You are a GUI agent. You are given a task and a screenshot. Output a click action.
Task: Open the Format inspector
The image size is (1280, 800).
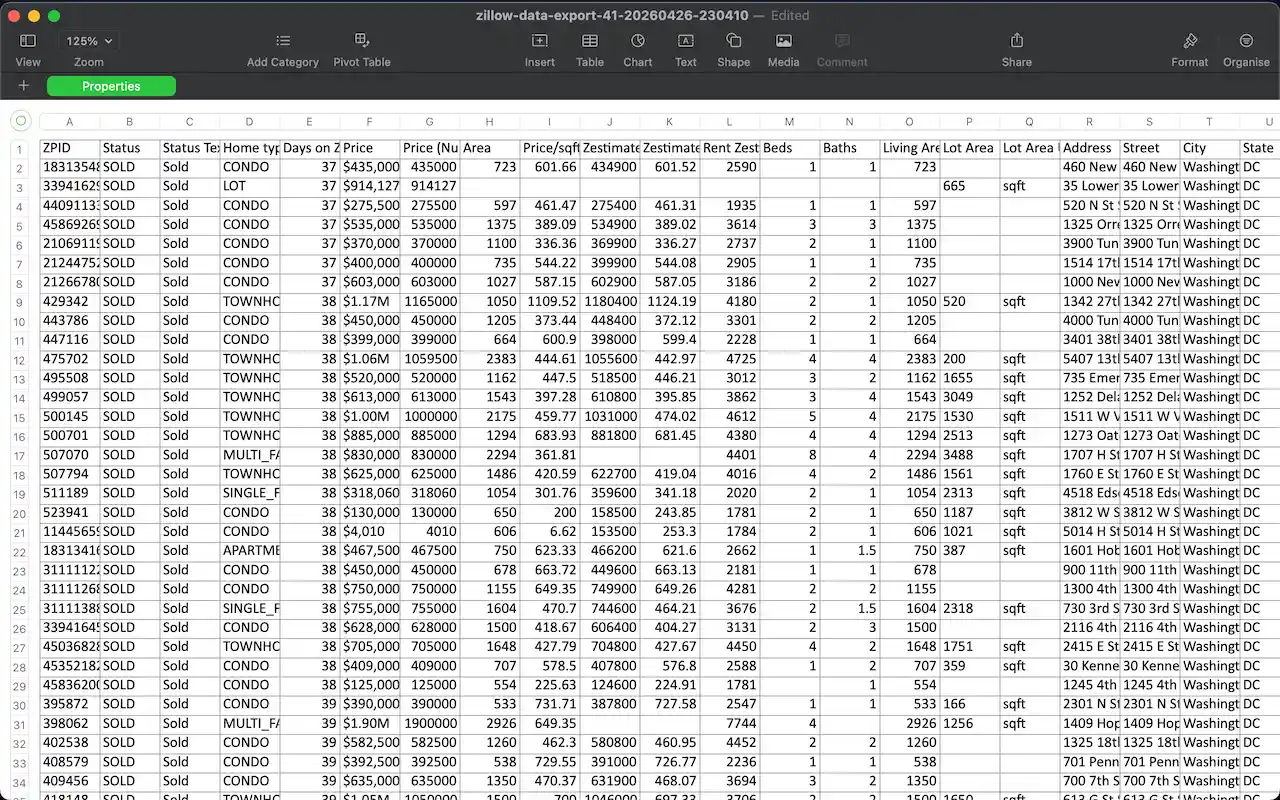1190,41
